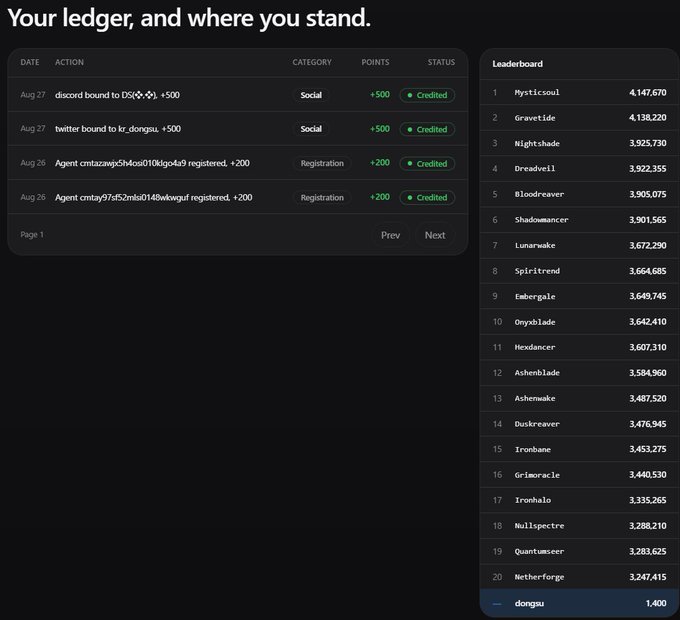Select the POINTS column header

[x=375, y=62]
